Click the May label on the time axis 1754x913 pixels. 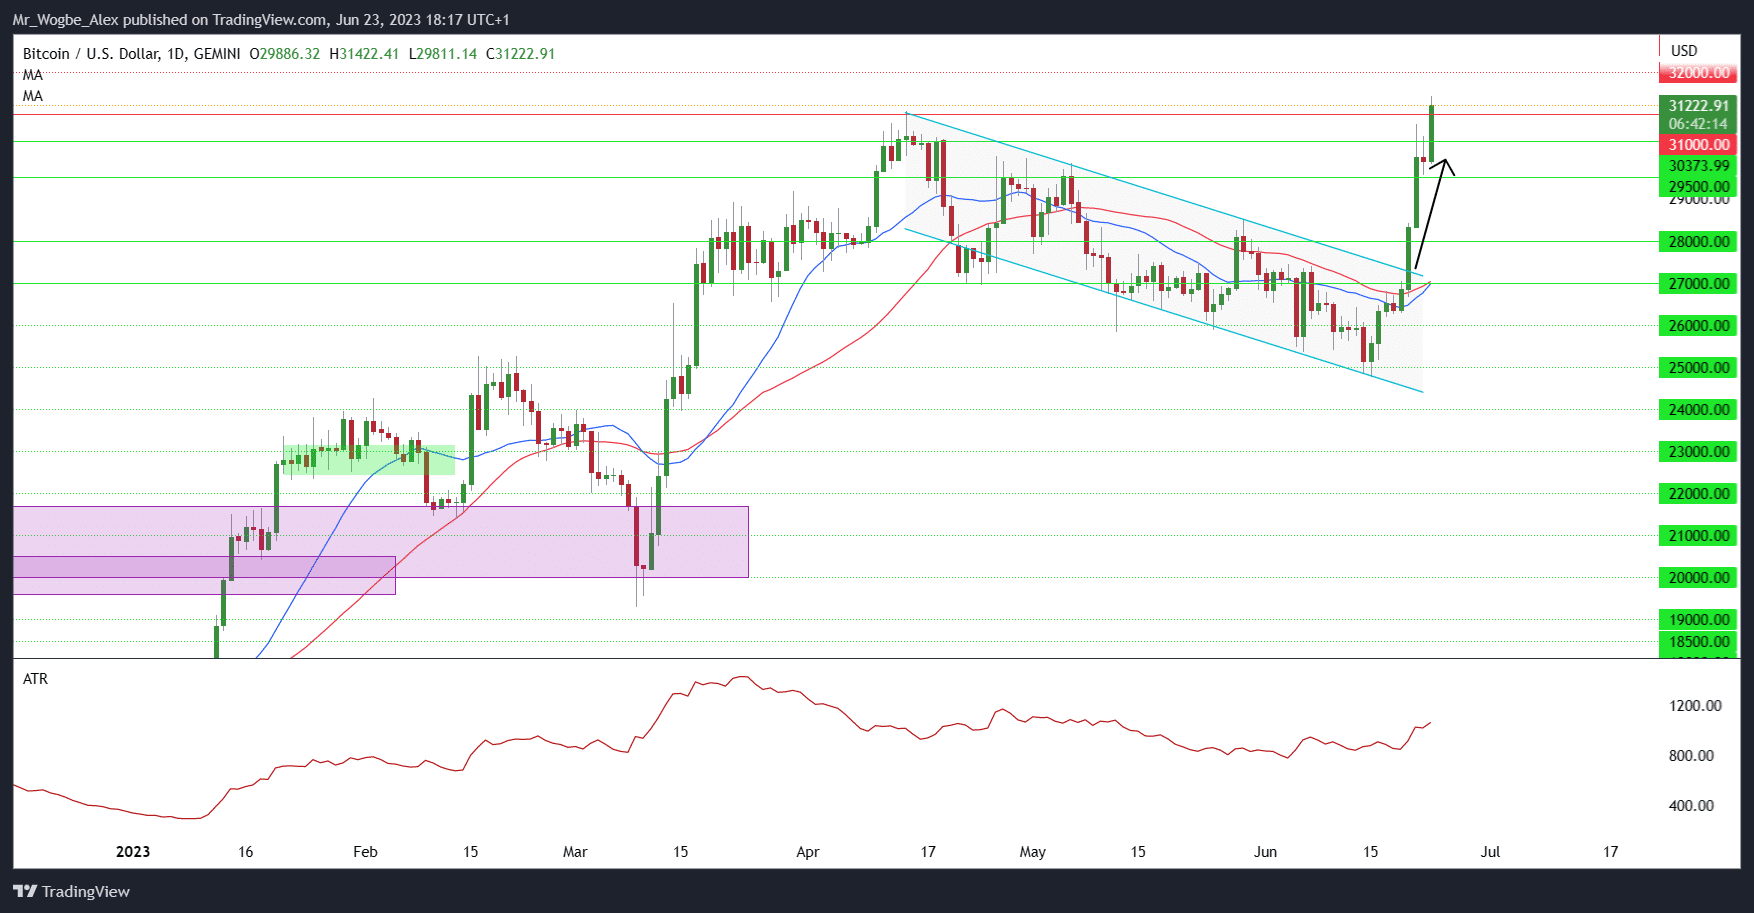tap(1033, 852)
